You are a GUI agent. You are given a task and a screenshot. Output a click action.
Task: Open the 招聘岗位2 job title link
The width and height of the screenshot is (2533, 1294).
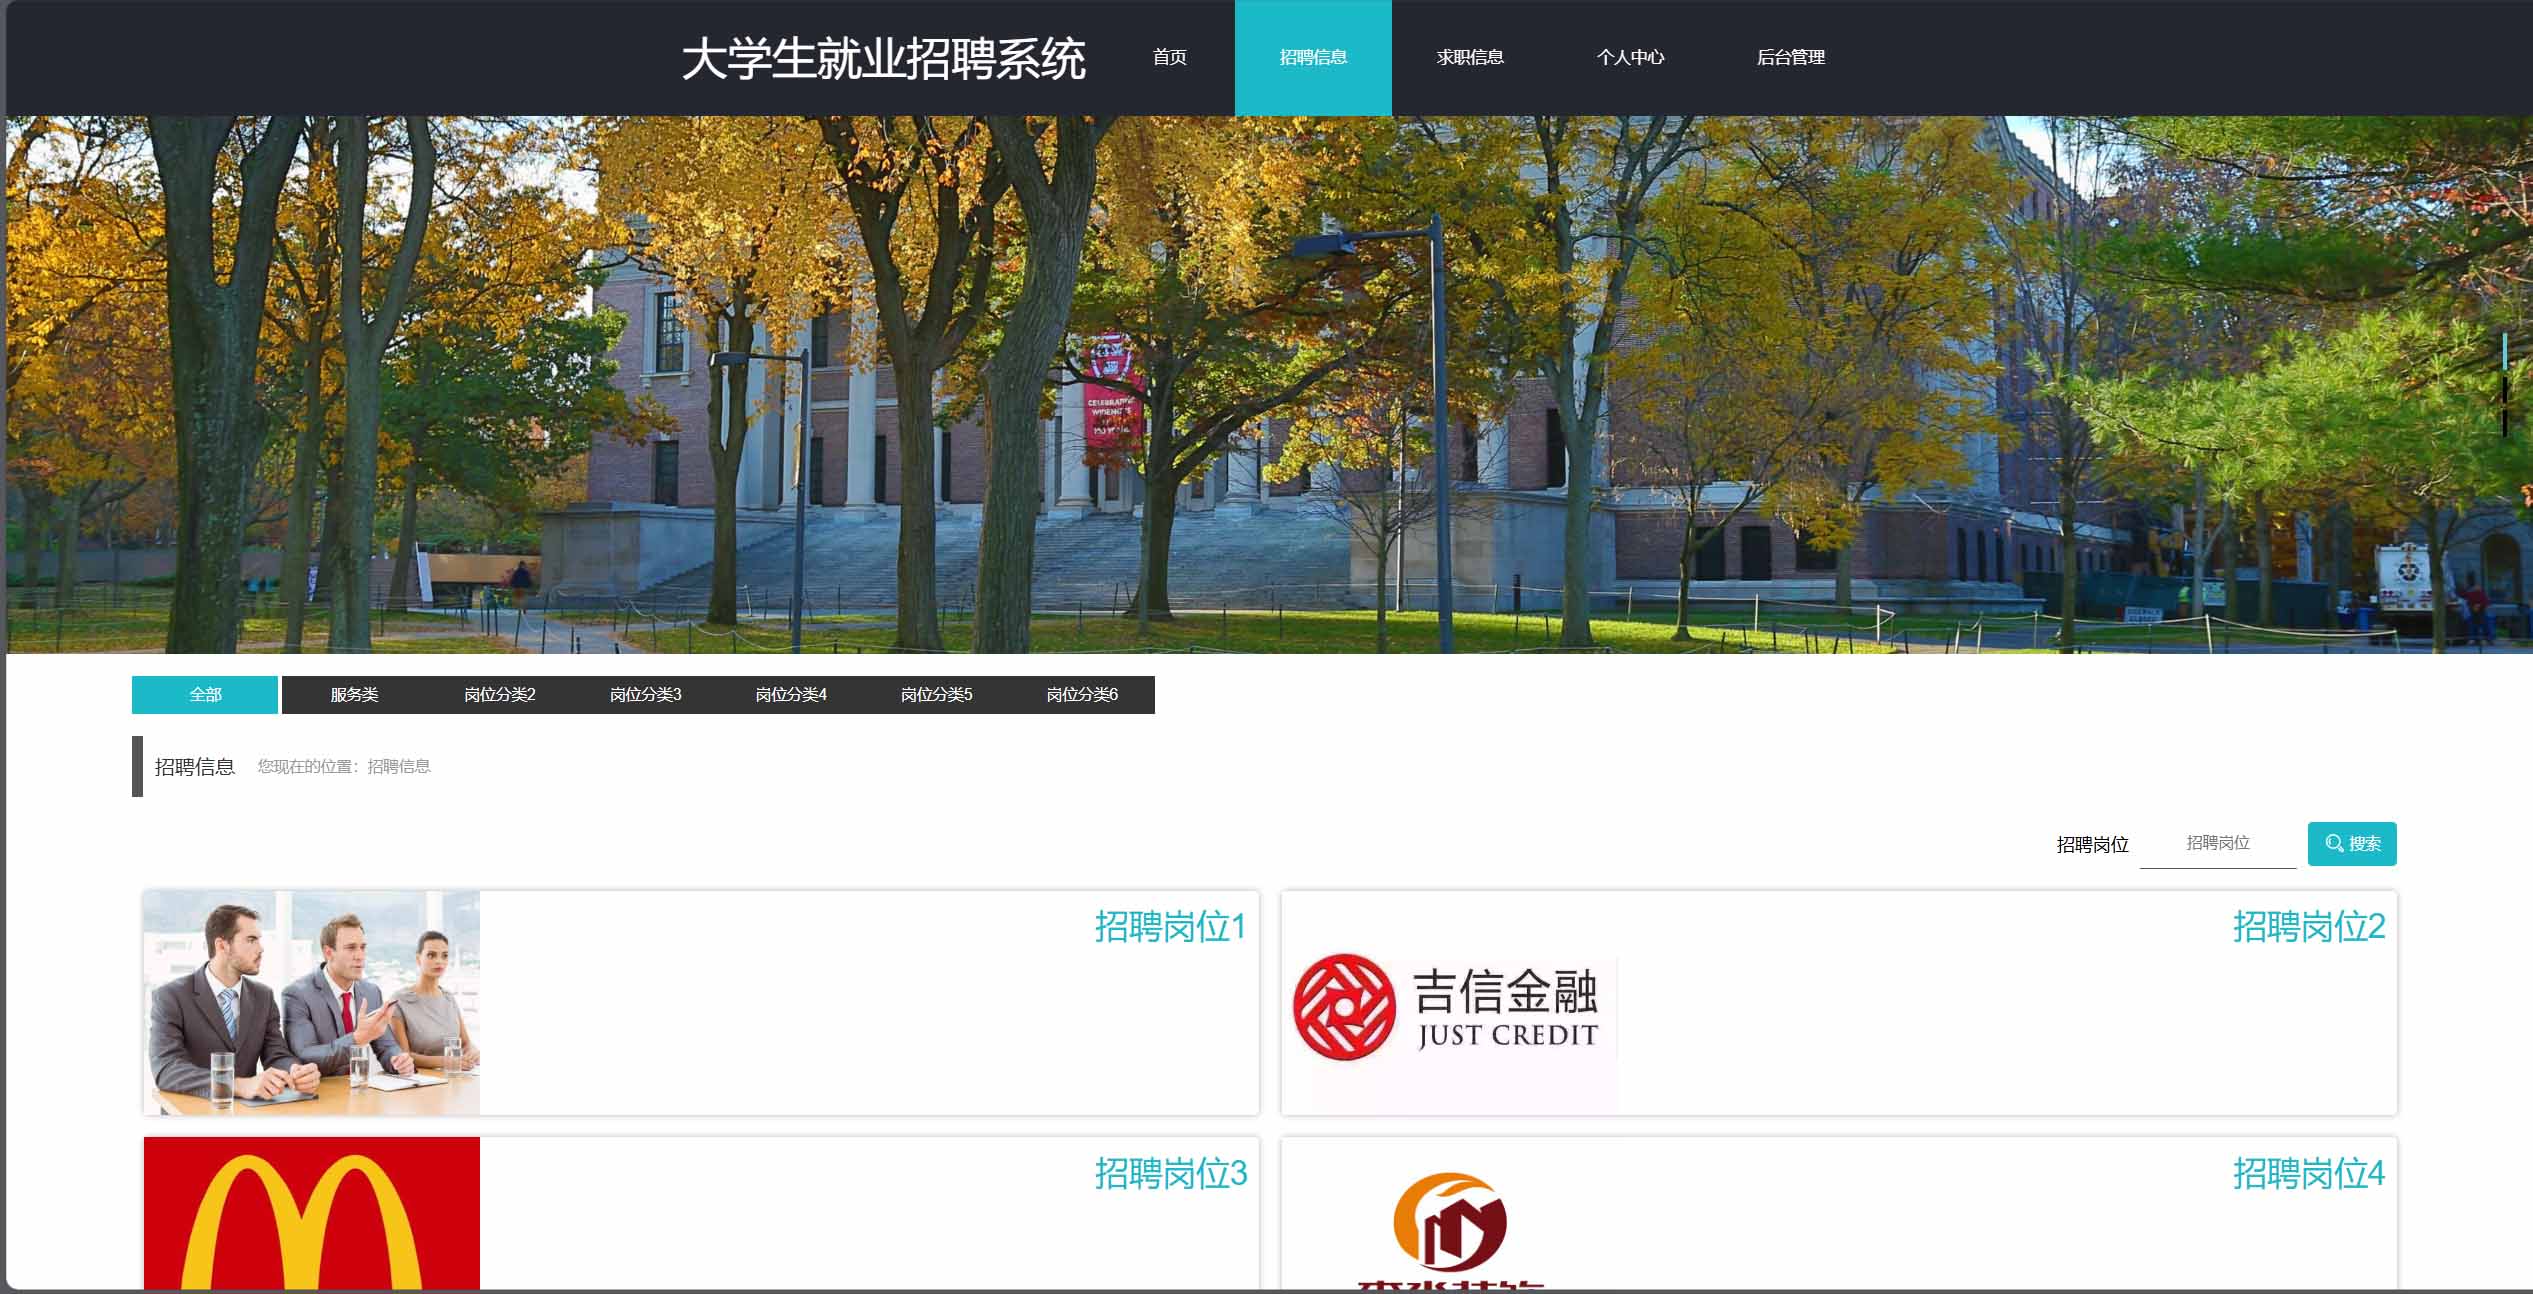coord(2309,926)
